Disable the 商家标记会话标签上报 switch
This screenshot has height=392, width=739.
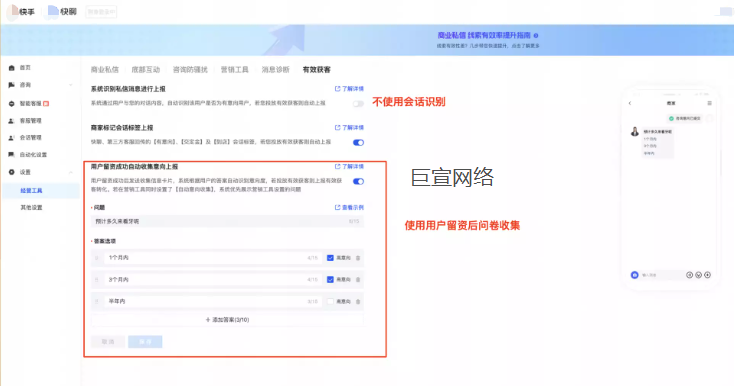pyautogui.click(x=358, y=143)
